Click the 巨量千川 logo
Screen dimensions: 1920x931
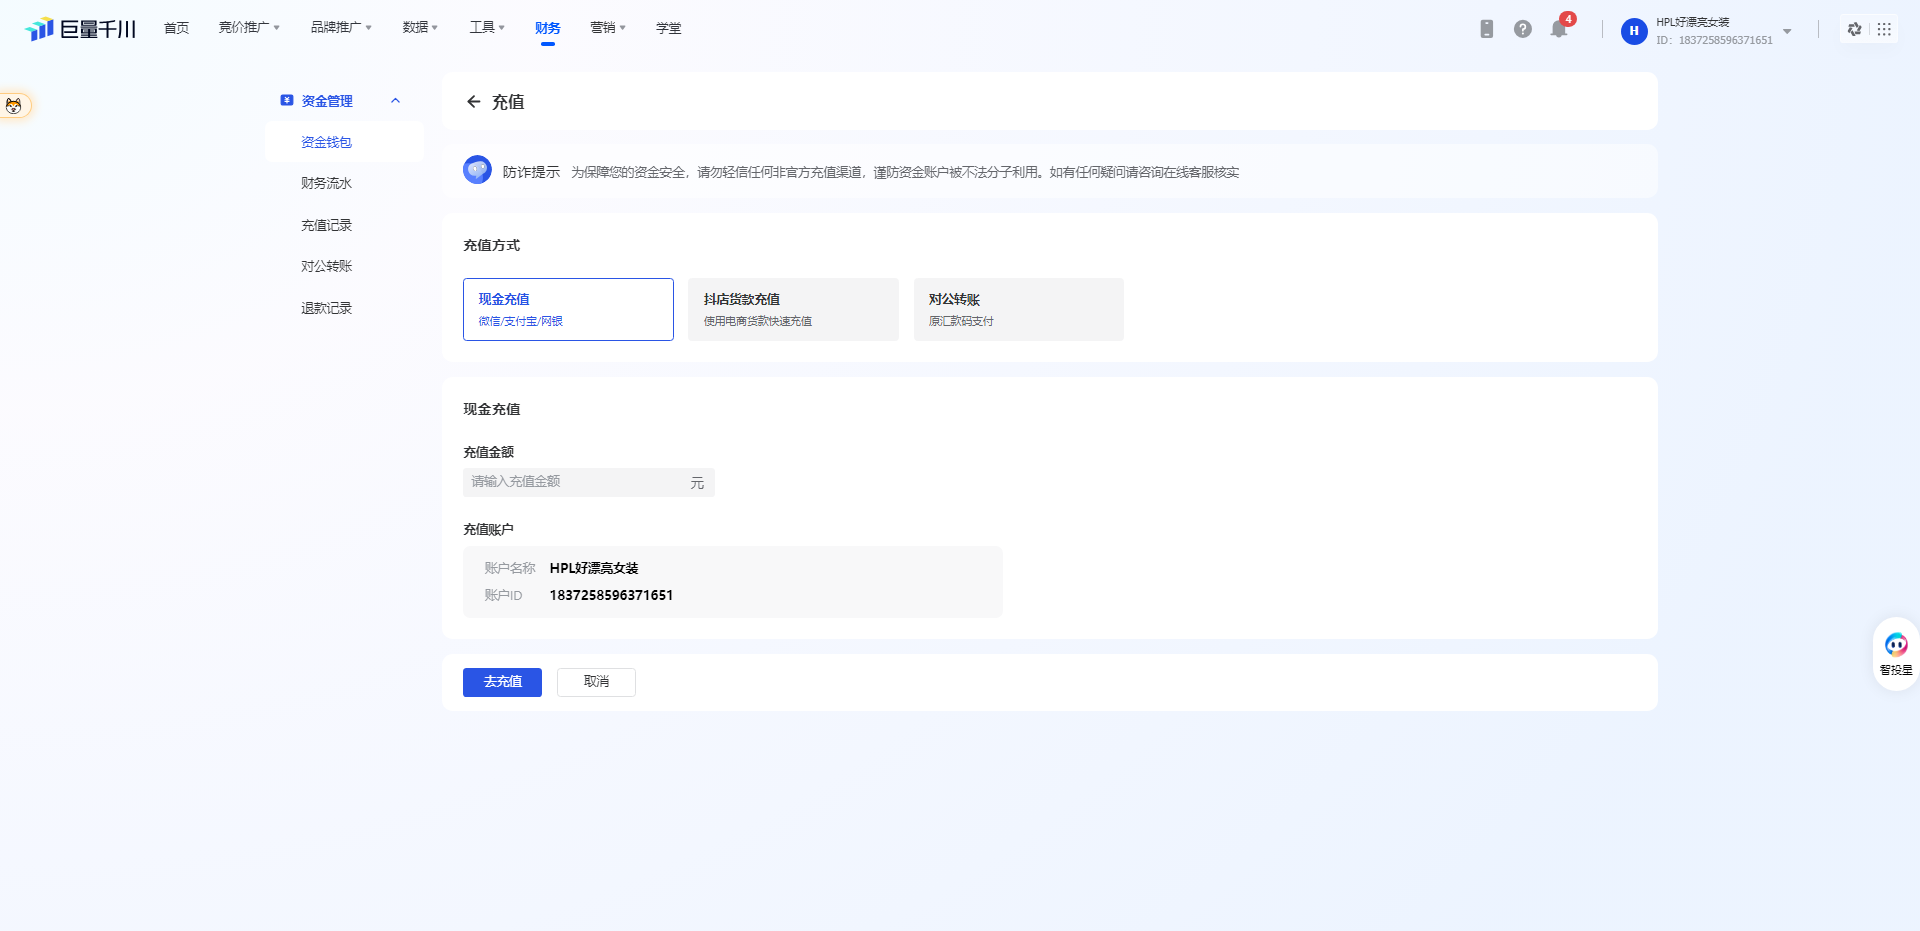coord(80,29)
